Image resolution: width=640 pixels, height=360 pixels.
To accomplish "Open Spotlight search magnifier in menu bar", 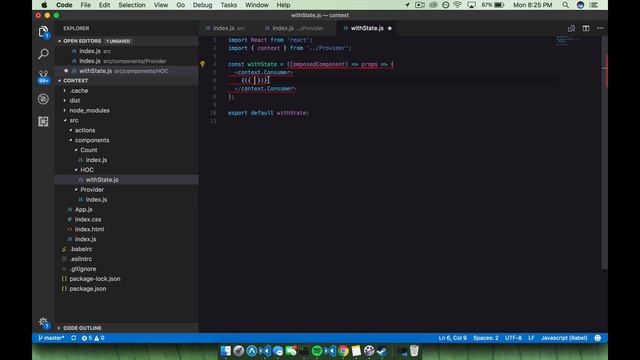I will tap(565, 5).
